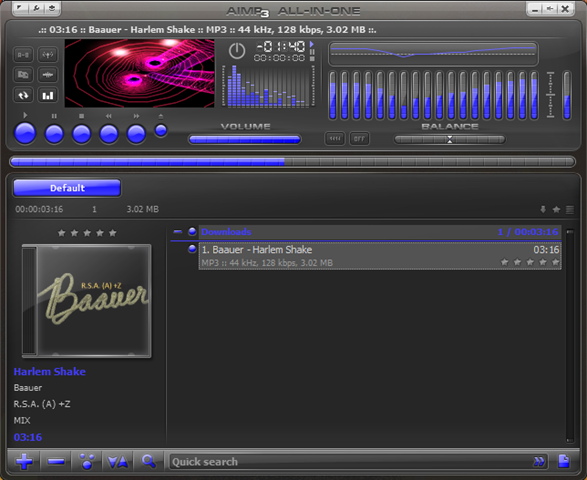The image size is (587, 480).
Task: Set third rating star above album art
Action: [87, 233]
